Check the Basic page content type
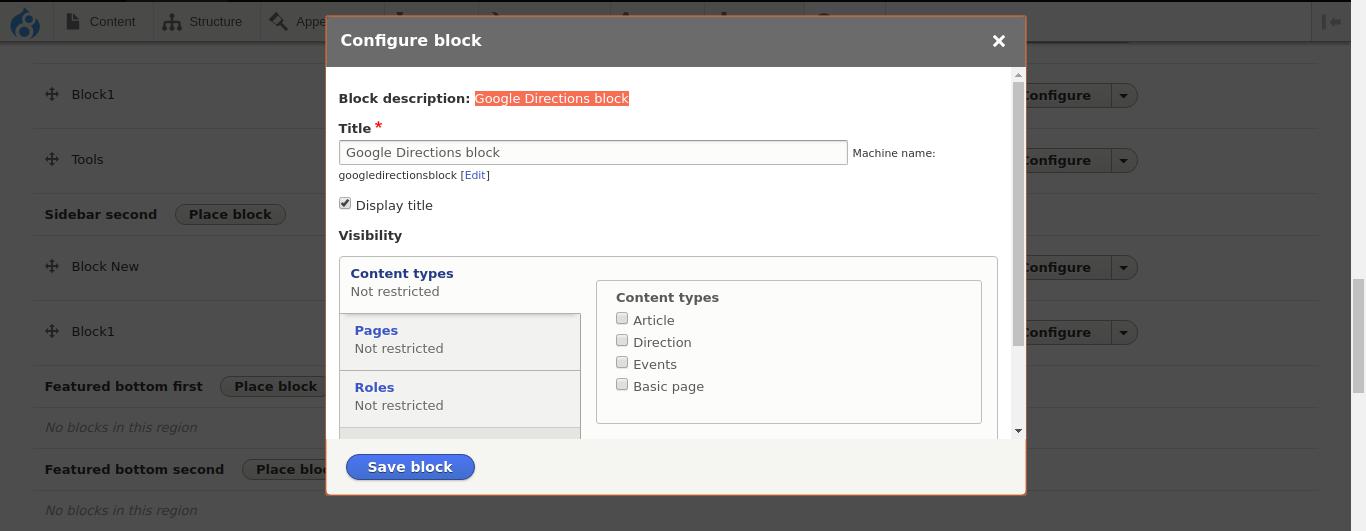The height and width of the screenshot is (531, 1366). tap(622, 384)
